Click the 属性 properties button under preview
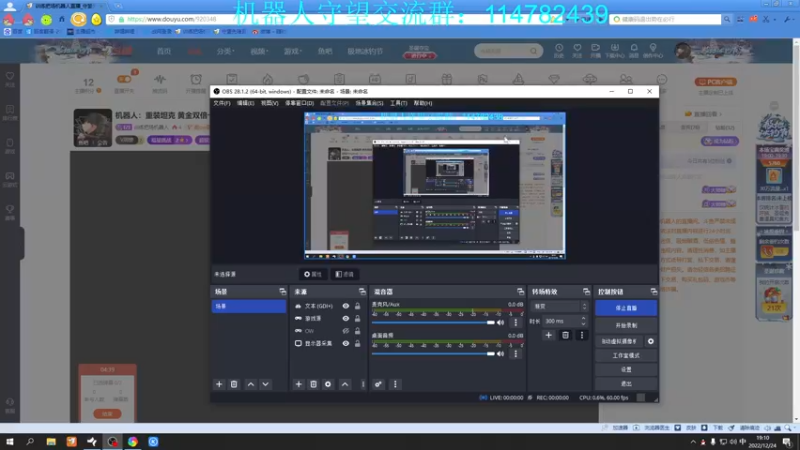 [313, 274]
